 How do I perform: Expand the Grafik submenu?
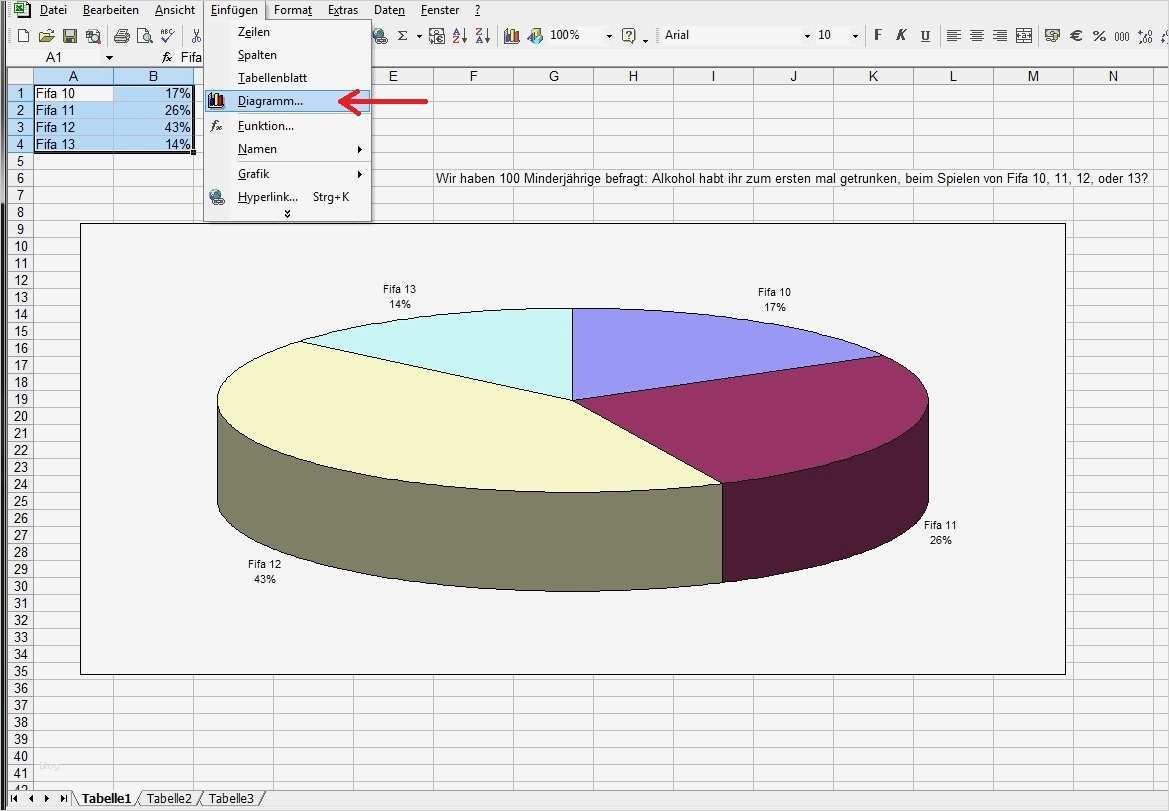click(x=287, y=174)
